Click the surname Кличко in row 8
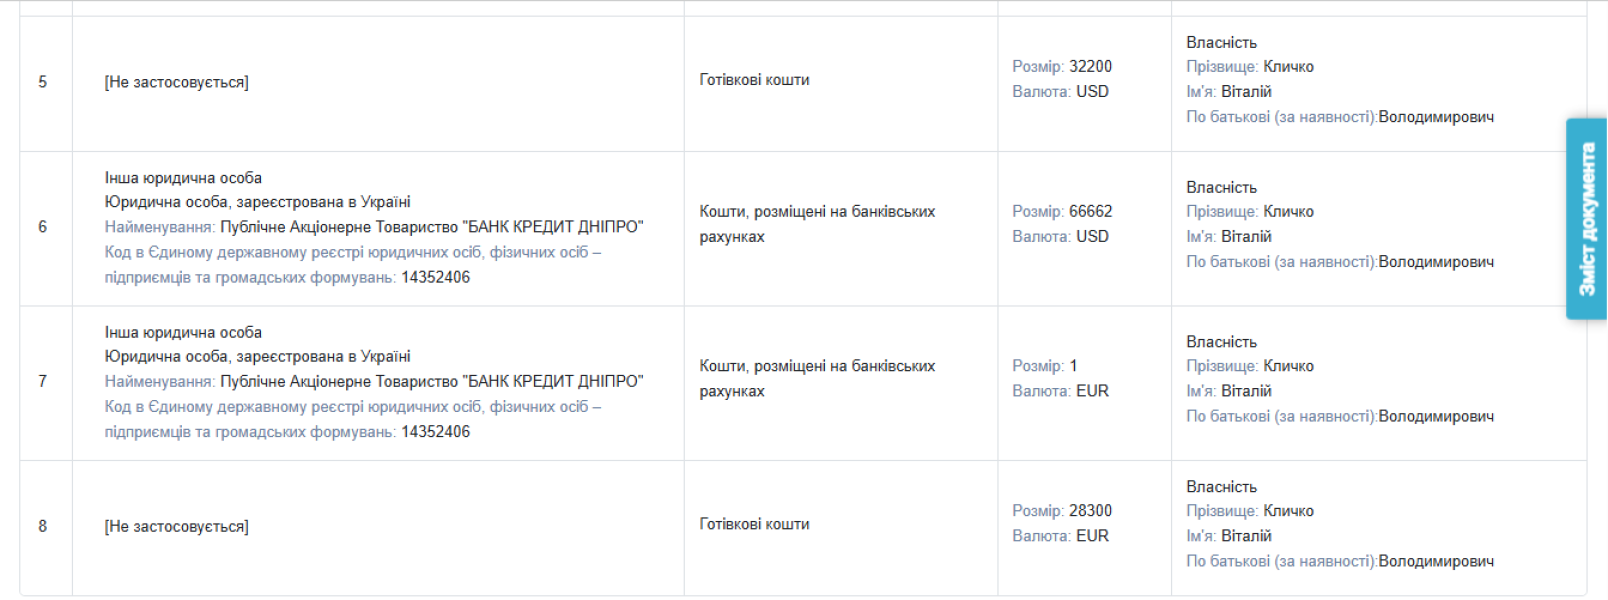 [1288, 511]
